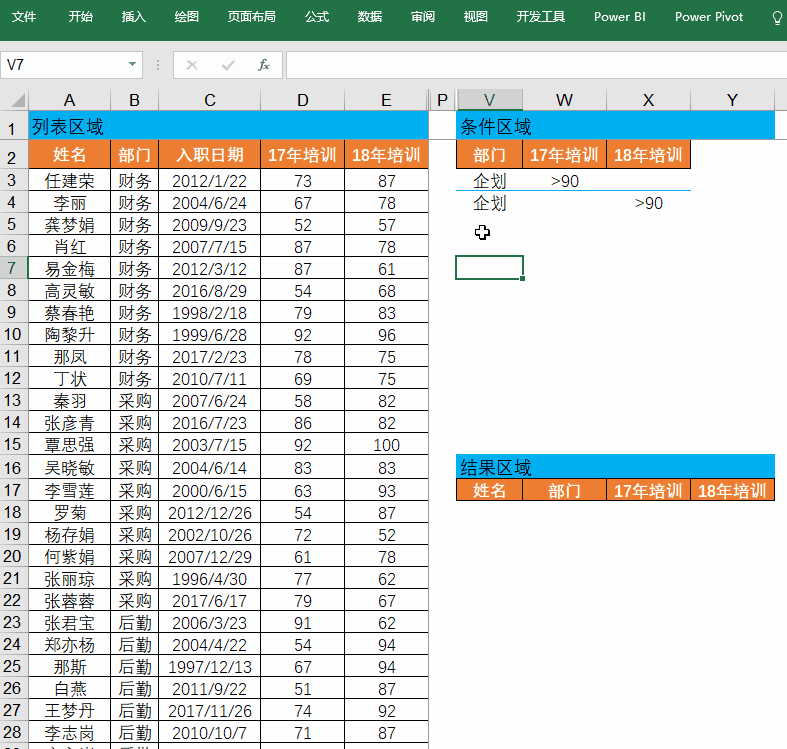
Task: Click the date cell 1996/4/30
Action: point(210,579)
